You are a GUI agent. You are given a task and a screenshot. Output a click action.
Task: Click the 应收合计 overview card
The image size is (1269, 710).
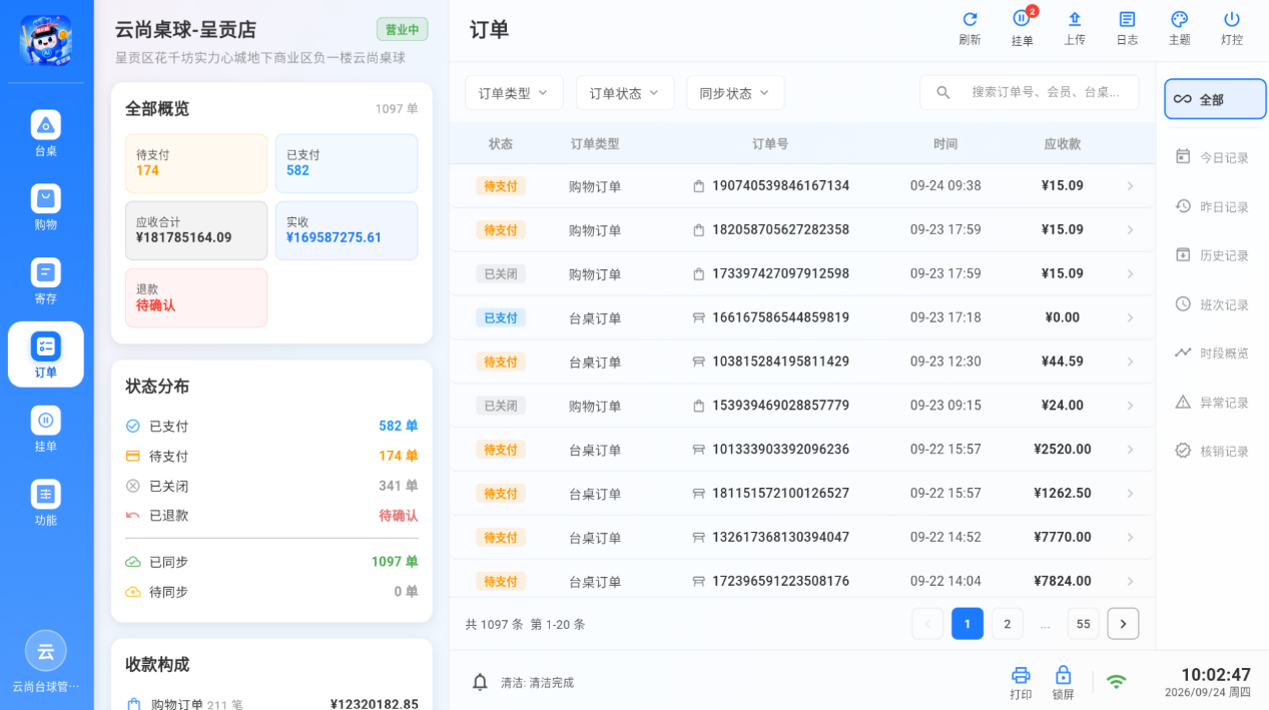(196, 230)
